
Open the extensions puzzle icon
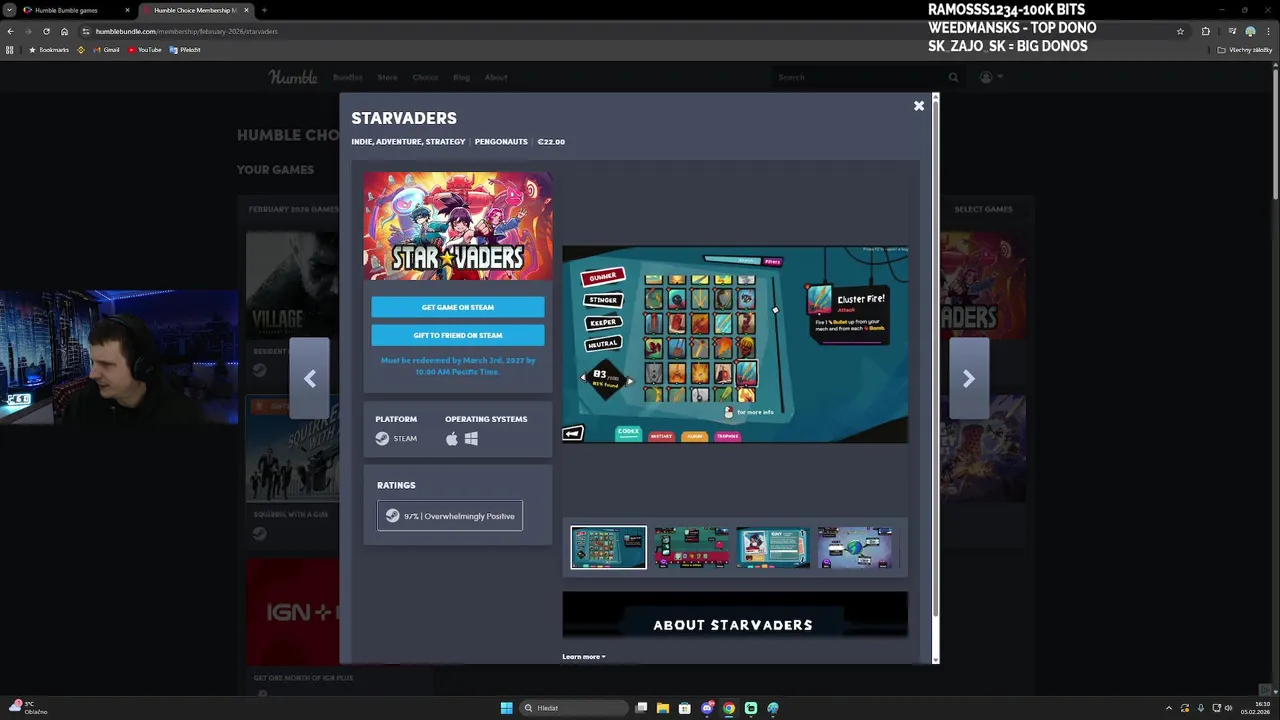pos(1205,31)
